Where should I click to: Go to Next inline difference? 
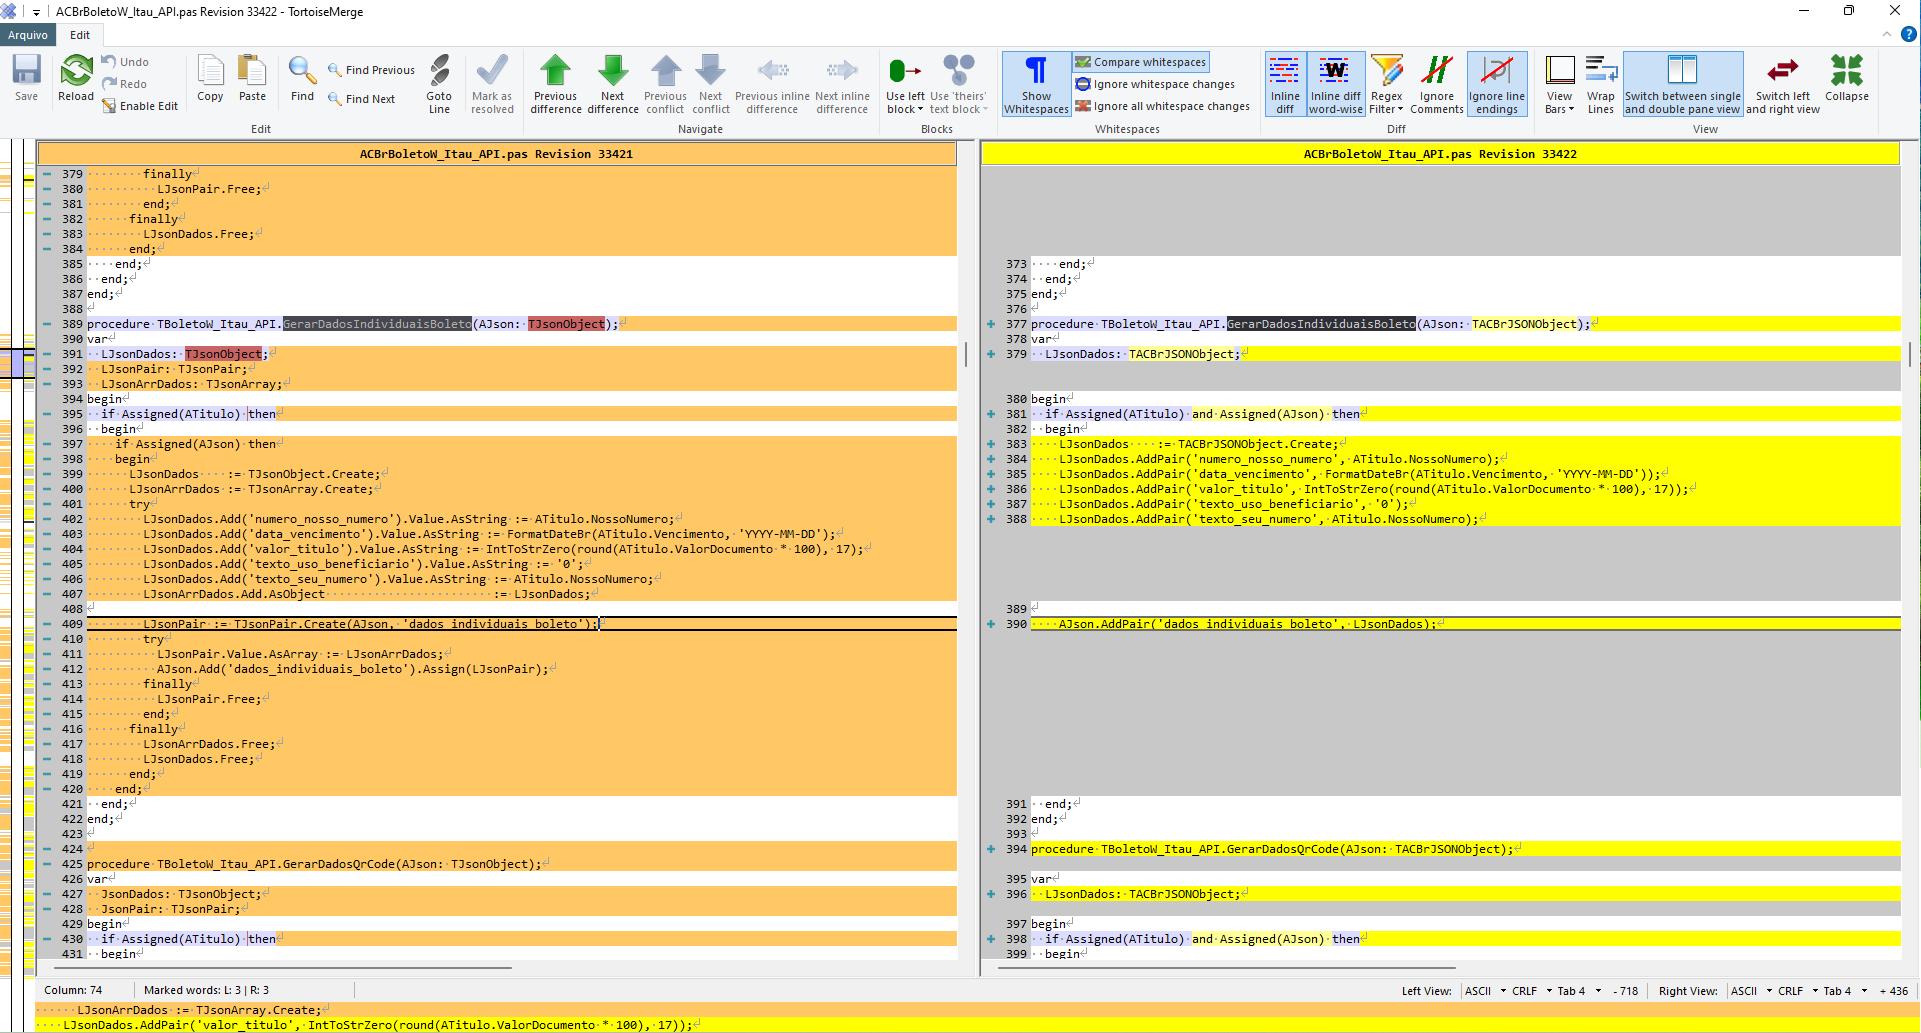click(x=842, y=84)
